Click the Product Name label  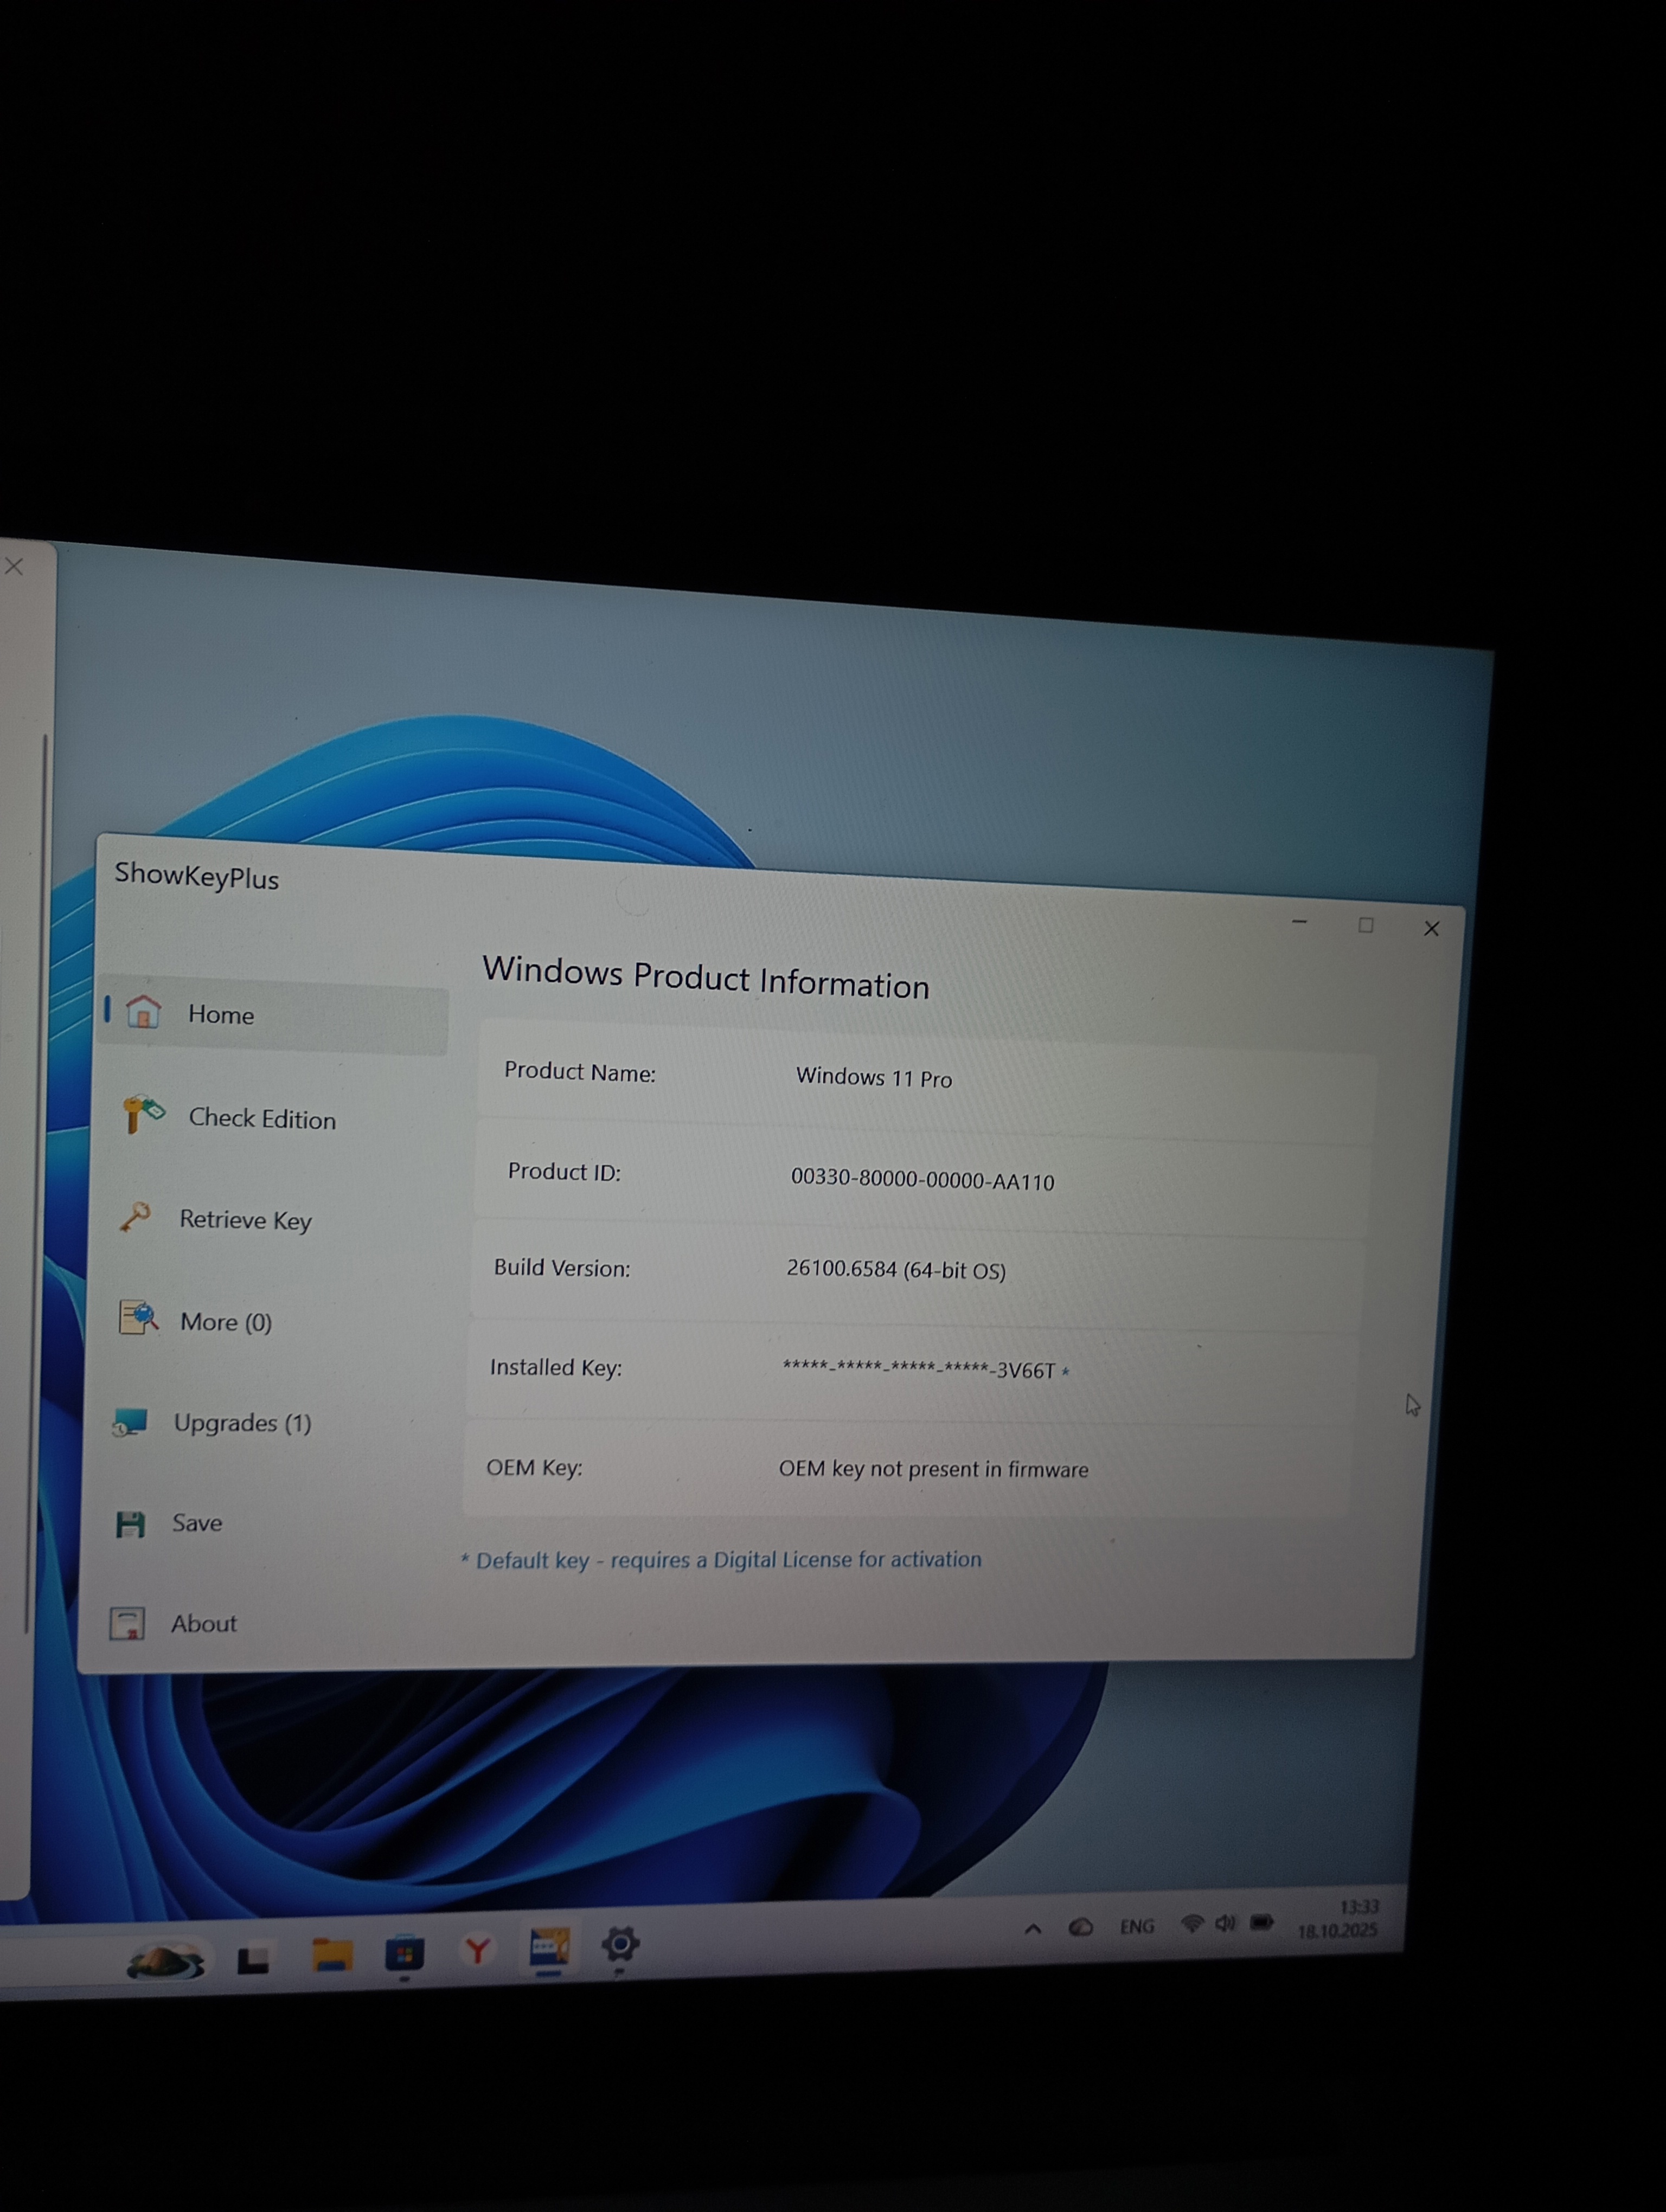pos(580,1072)
